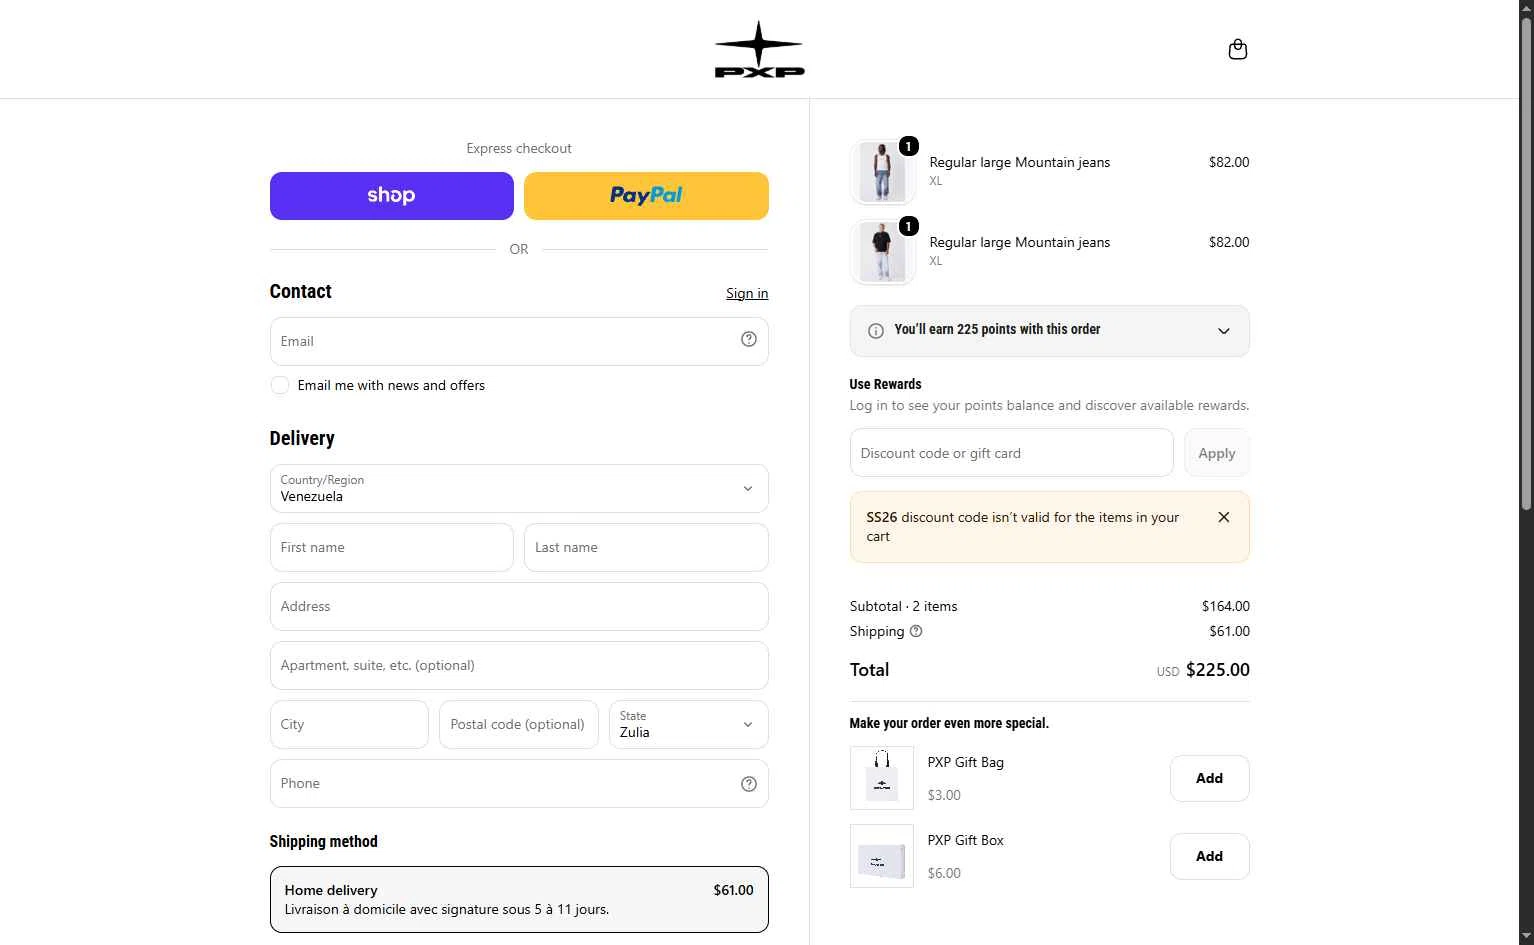Image resolution: width=1534 pixels, height=945 pixels.
Task: Open the first Mountain jeans thumbnail
Action: point(882,172)
